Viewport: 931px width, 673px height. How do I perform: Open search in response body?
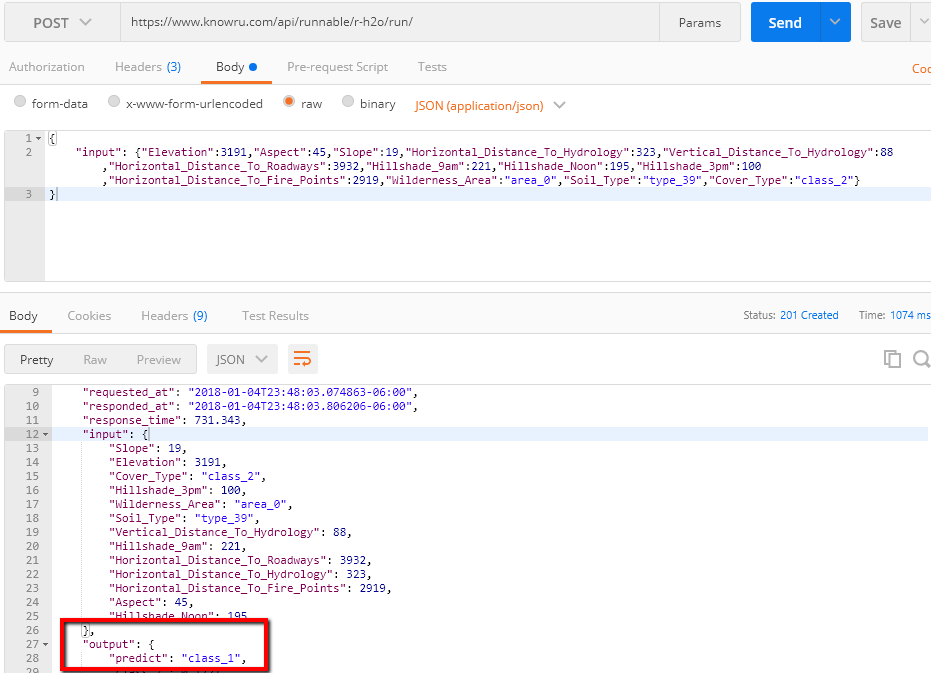922,359
